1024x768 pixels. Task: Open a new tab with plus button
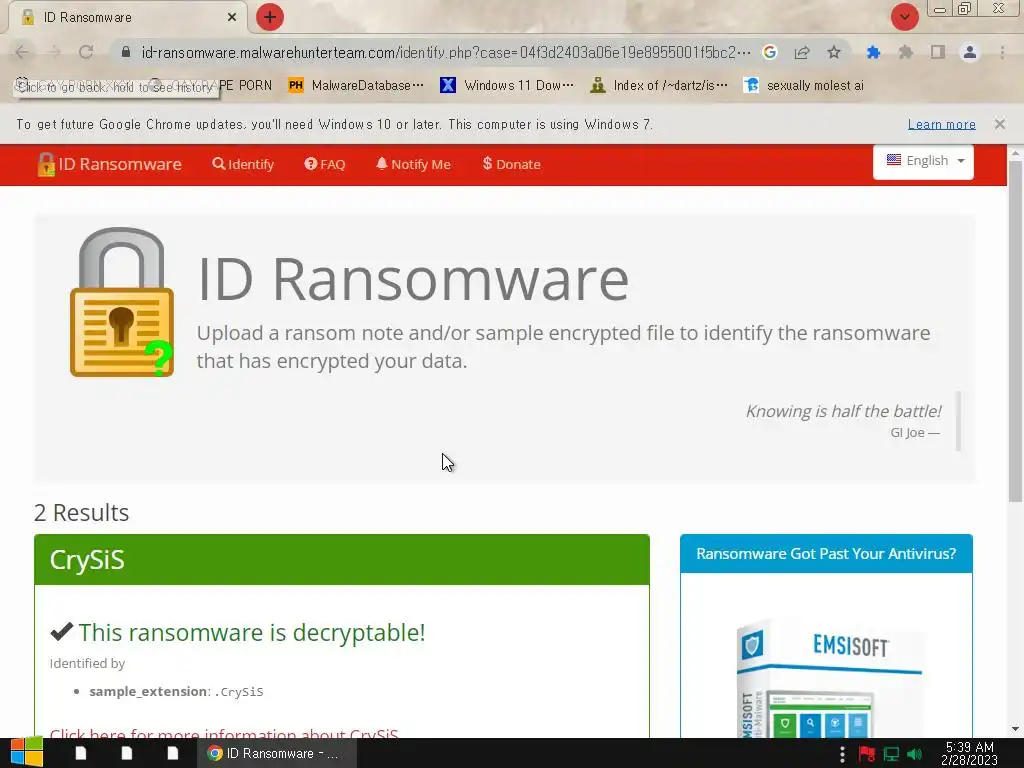[x=270, y=17]
